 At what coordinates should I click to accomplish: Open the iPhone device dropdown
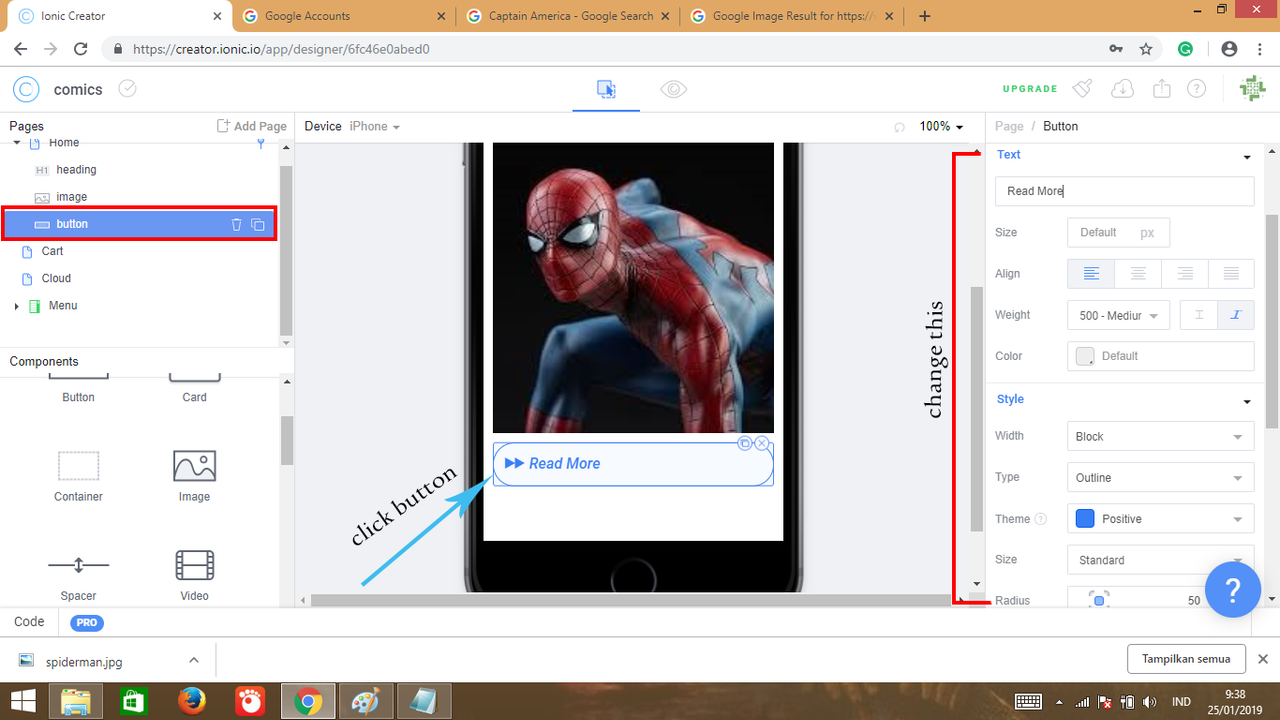[375, 126]
